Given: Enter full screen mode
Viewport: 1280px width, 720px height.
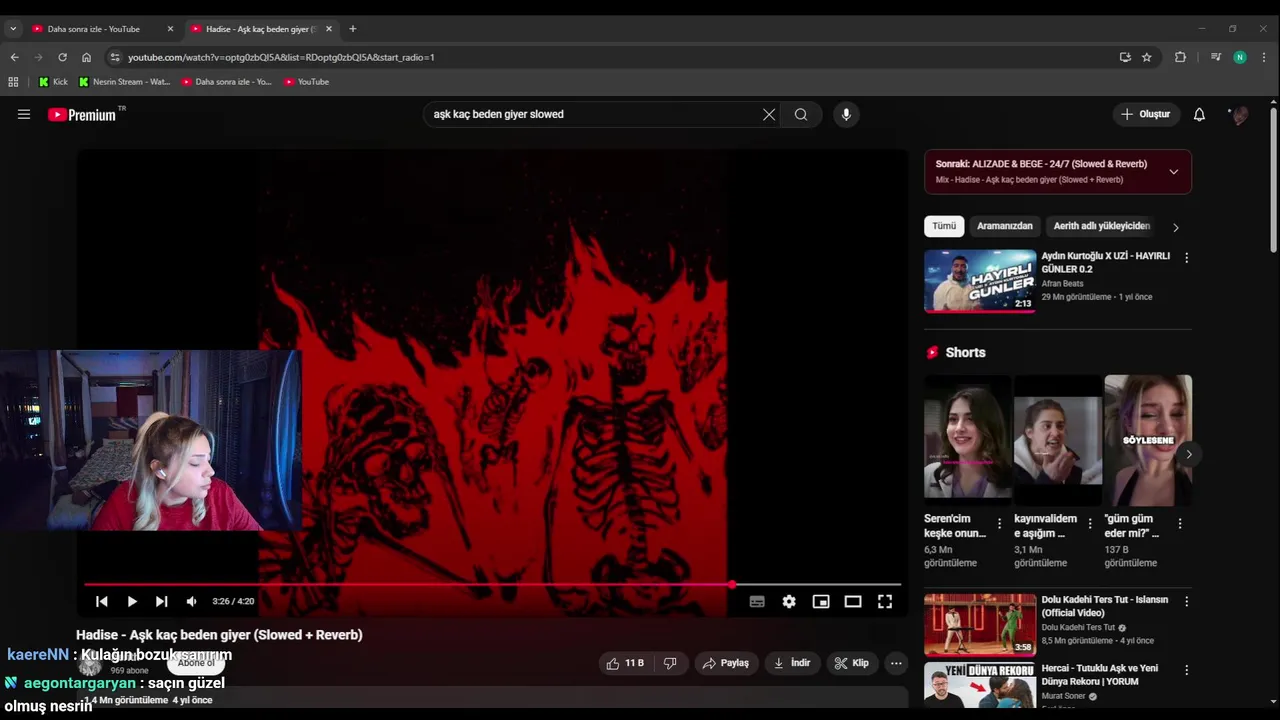Looking at the screenshot, I should [885, 601].
